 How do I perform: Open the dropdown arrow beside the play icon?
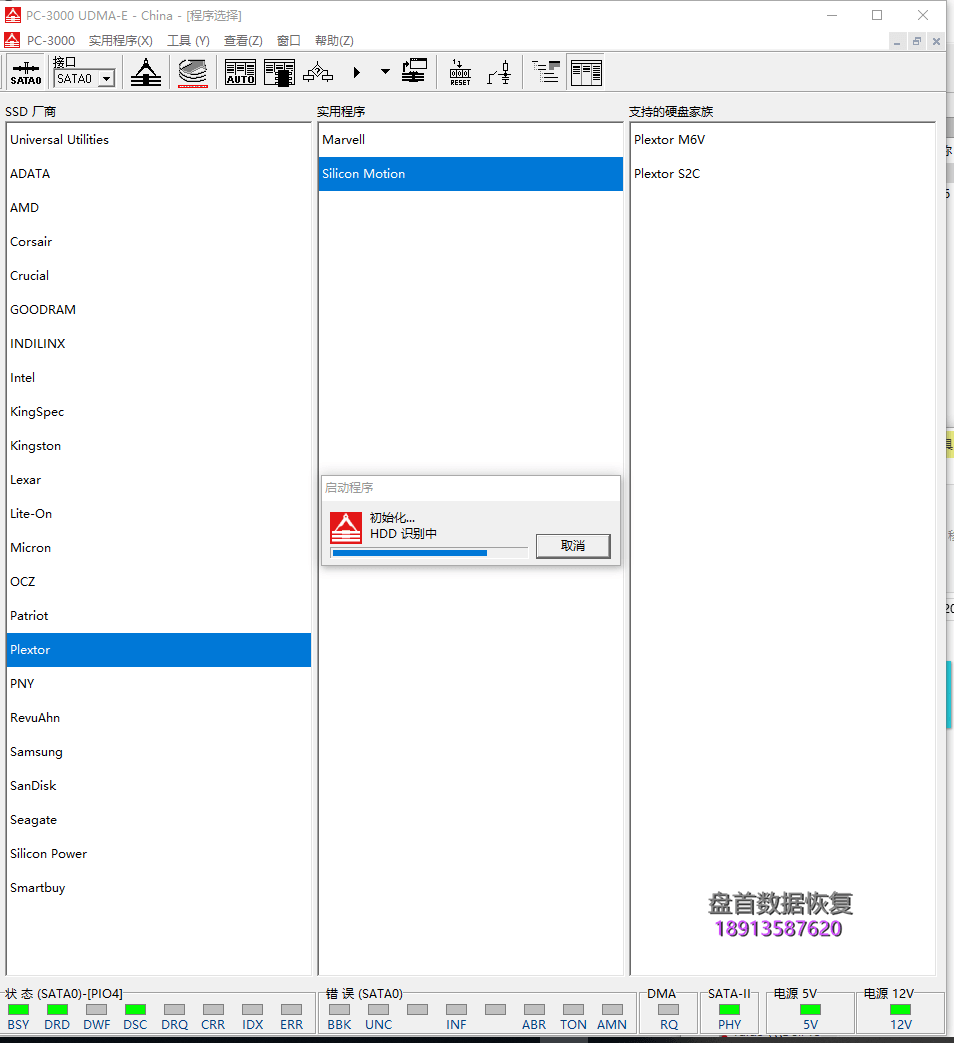click(385, 72)
